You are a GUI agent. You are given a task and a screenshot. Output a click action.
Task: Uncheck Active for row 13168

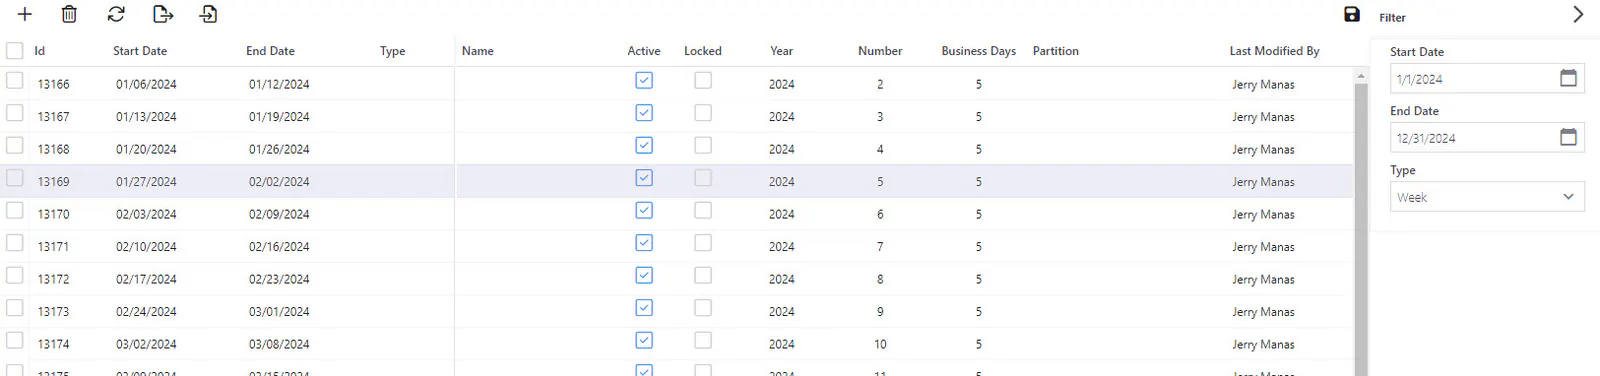644,145
